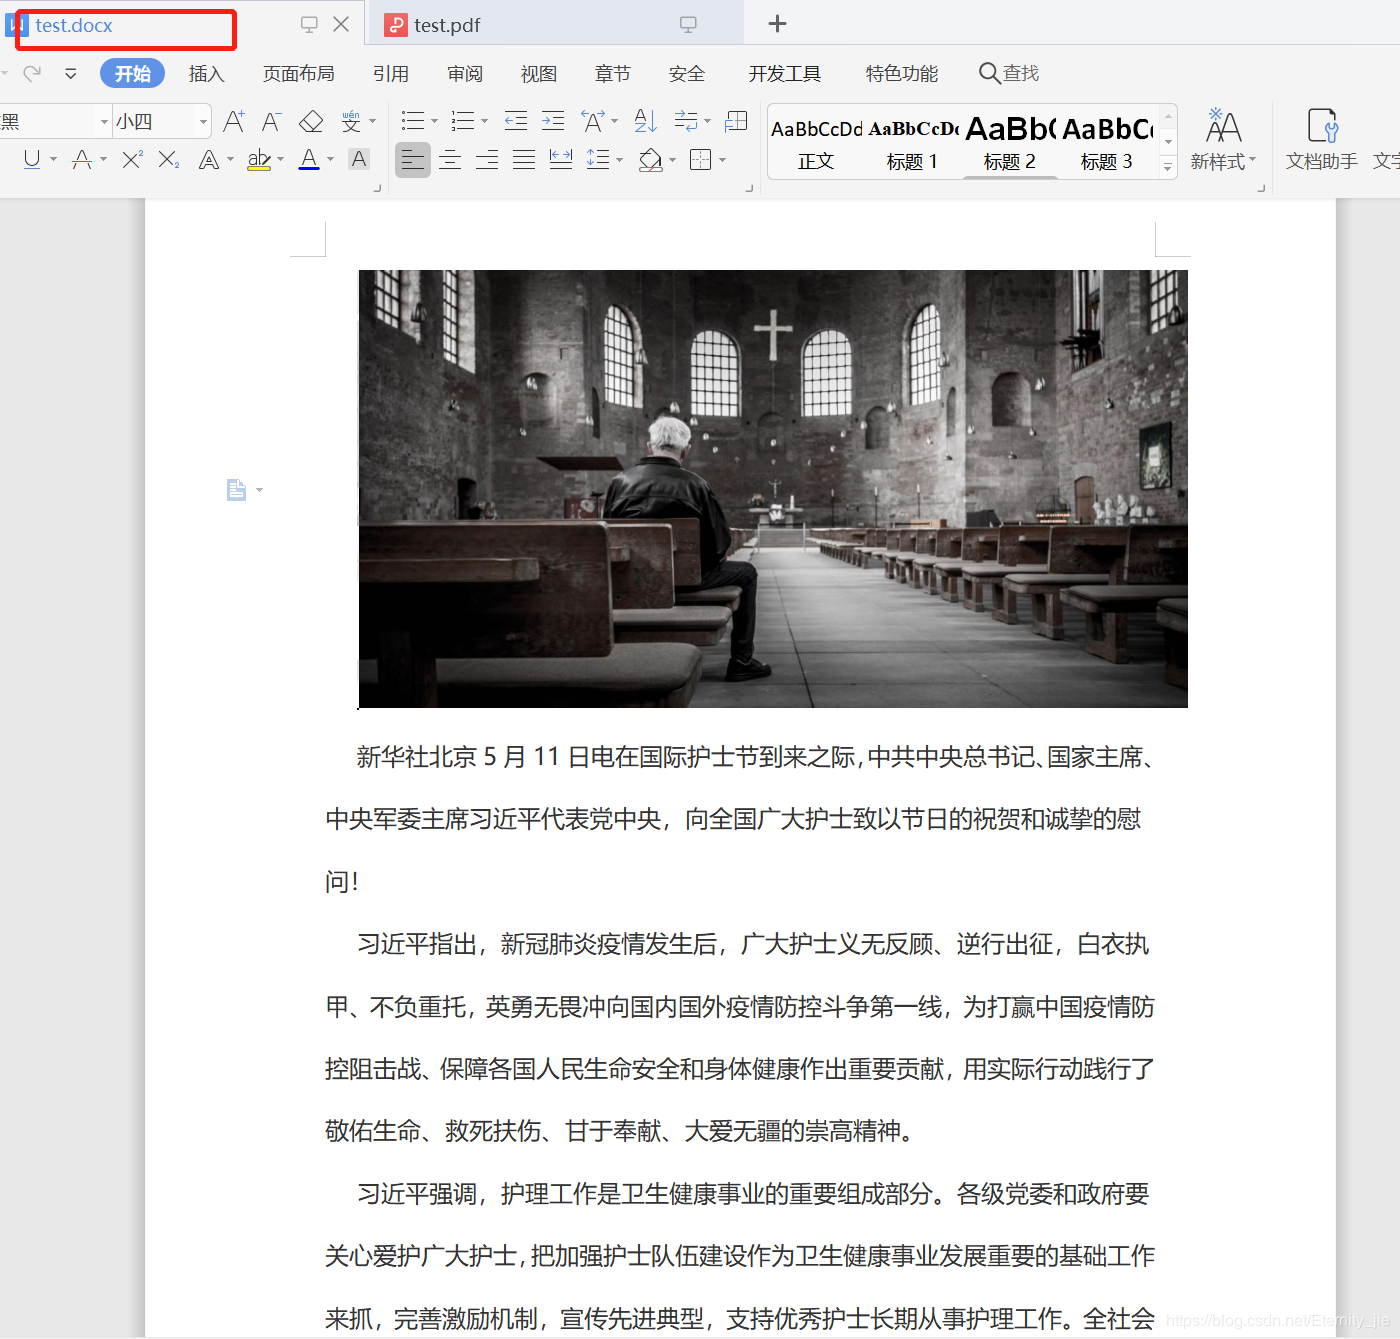Switch to the 插入 ribbon tab
Screen dimensions: 1400x1339
click(206, 73)
